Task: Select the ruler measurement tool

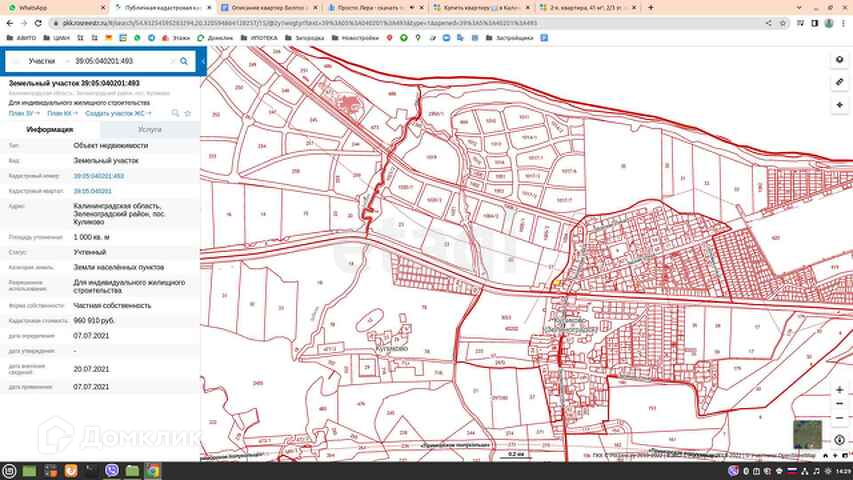Action: (x=840, y=80)
